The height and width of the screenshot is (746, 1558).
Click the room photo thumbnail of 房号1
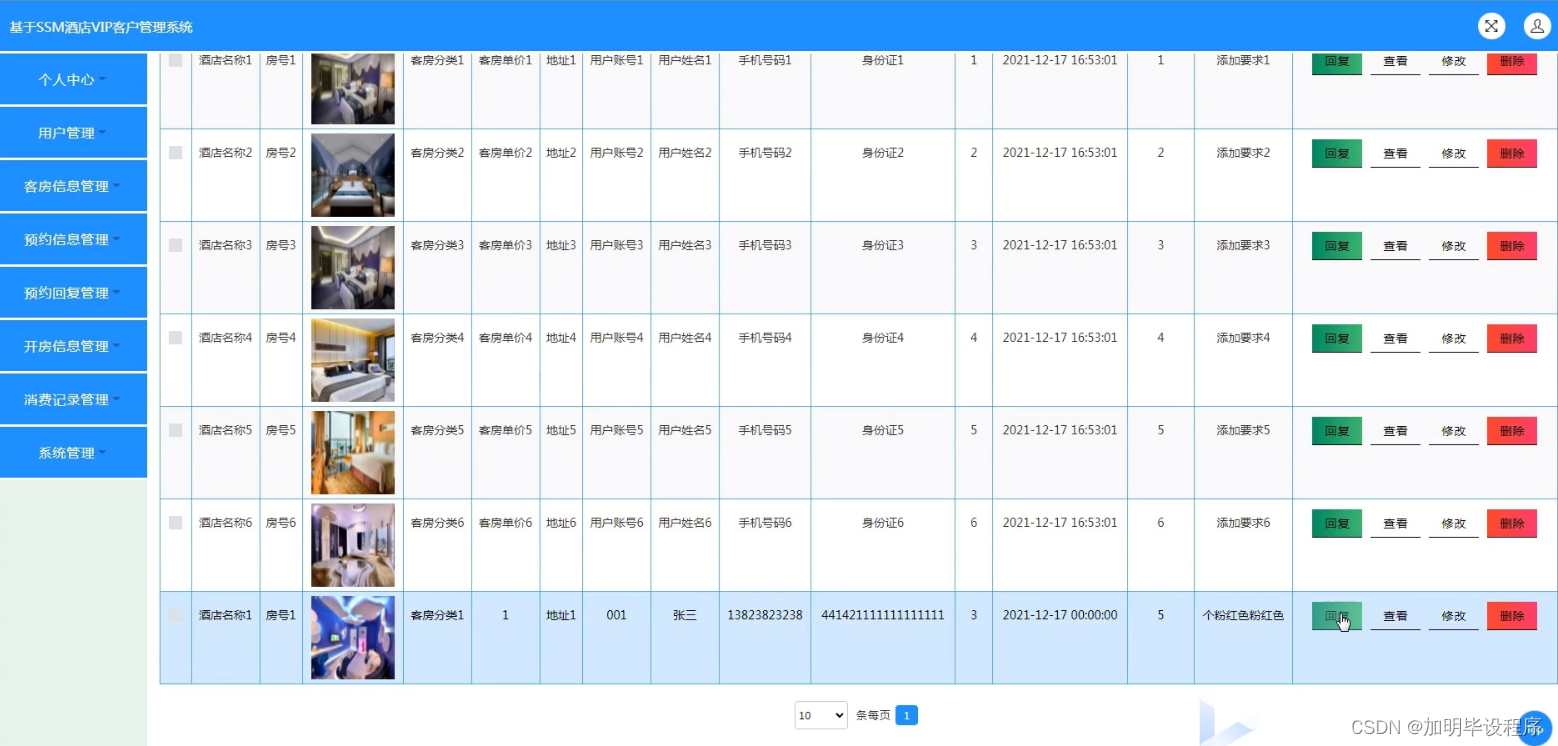[352, 88]
